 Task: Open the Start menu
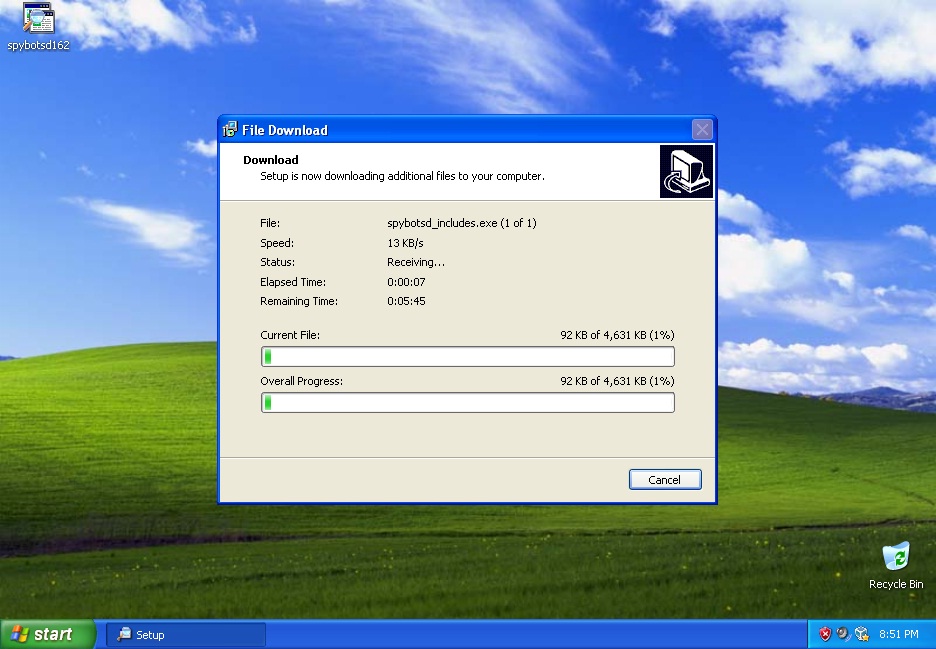pos(47,634)
